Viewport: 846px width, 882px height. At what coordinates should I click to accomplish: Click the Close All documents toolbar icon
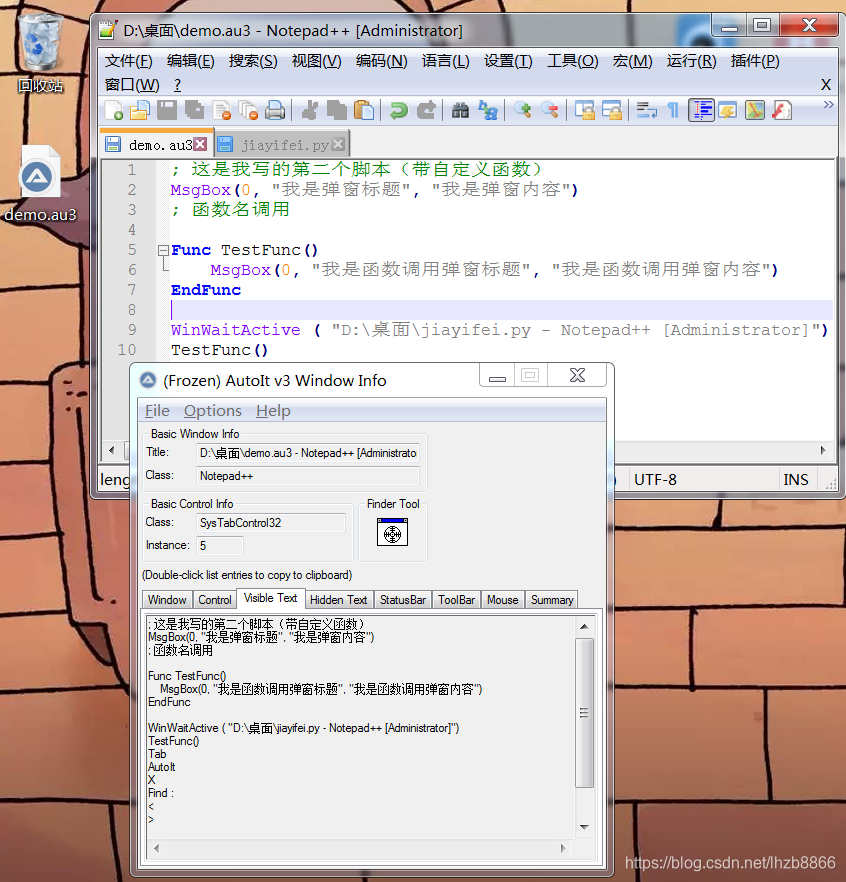tap(248, 110)
